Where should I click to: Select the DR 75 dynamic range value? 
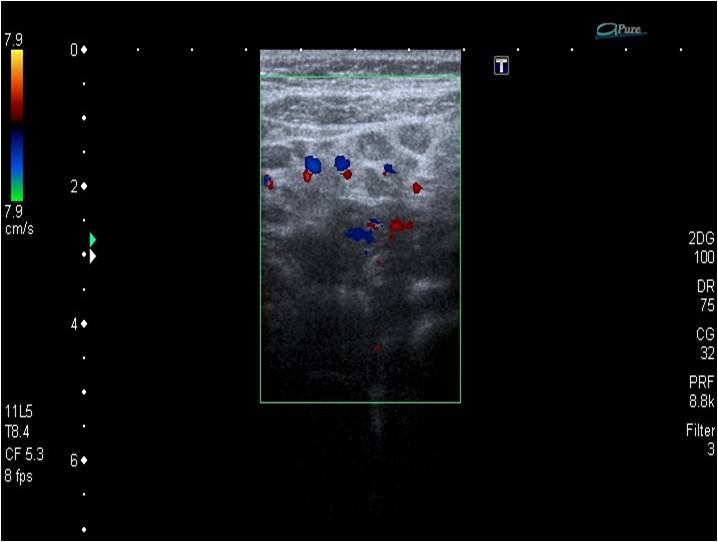pos(705,296)
